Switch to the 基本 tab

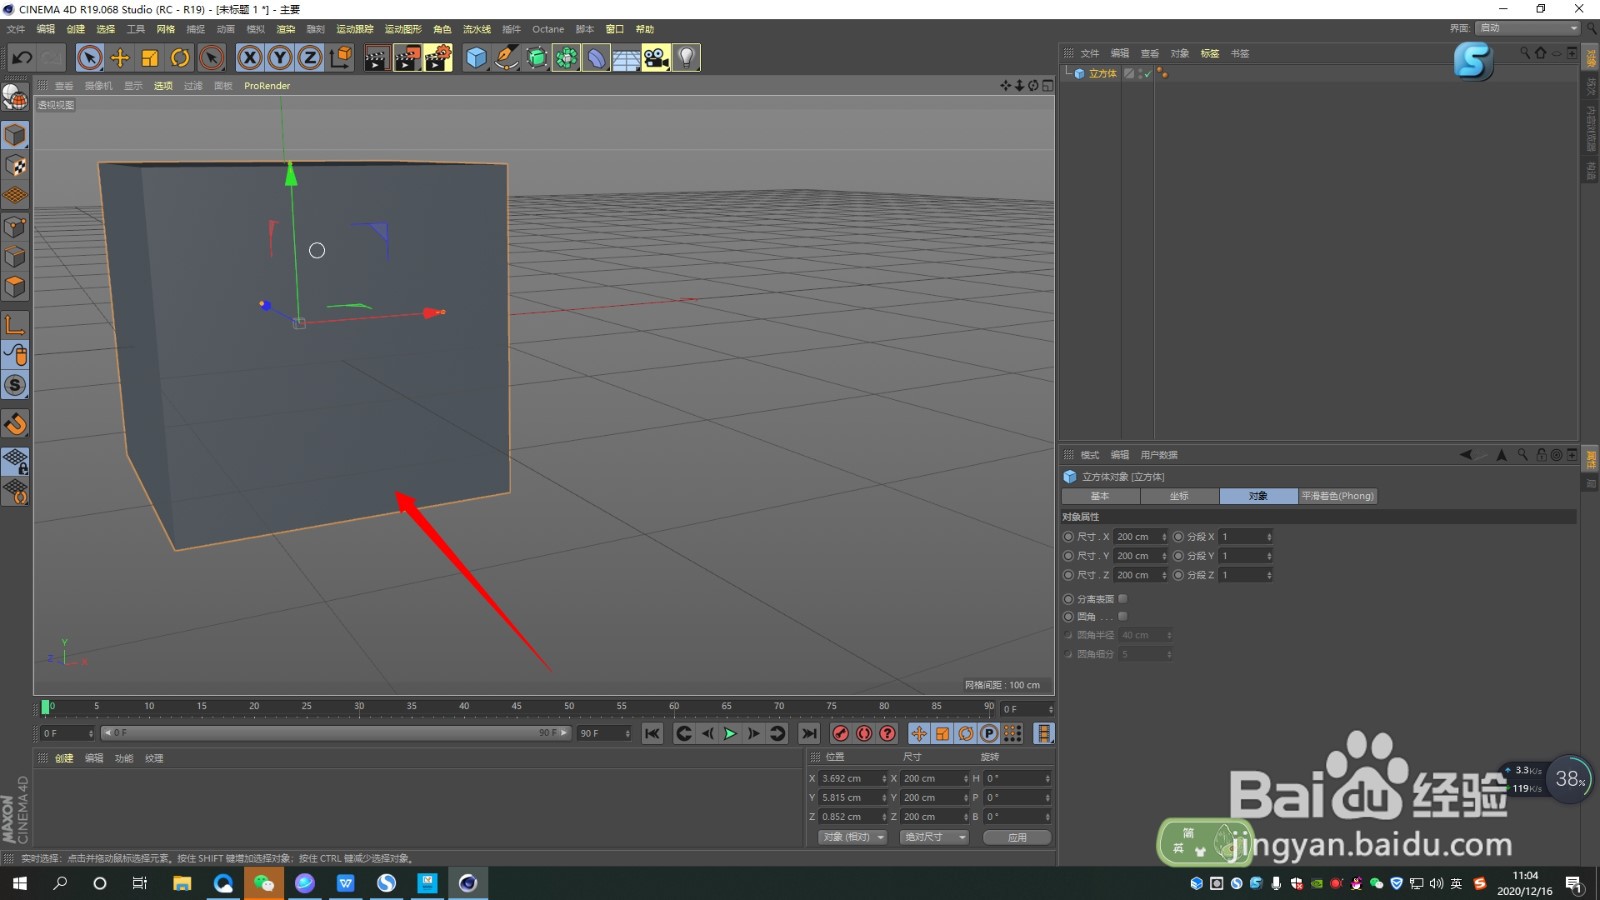point(1100,496)
